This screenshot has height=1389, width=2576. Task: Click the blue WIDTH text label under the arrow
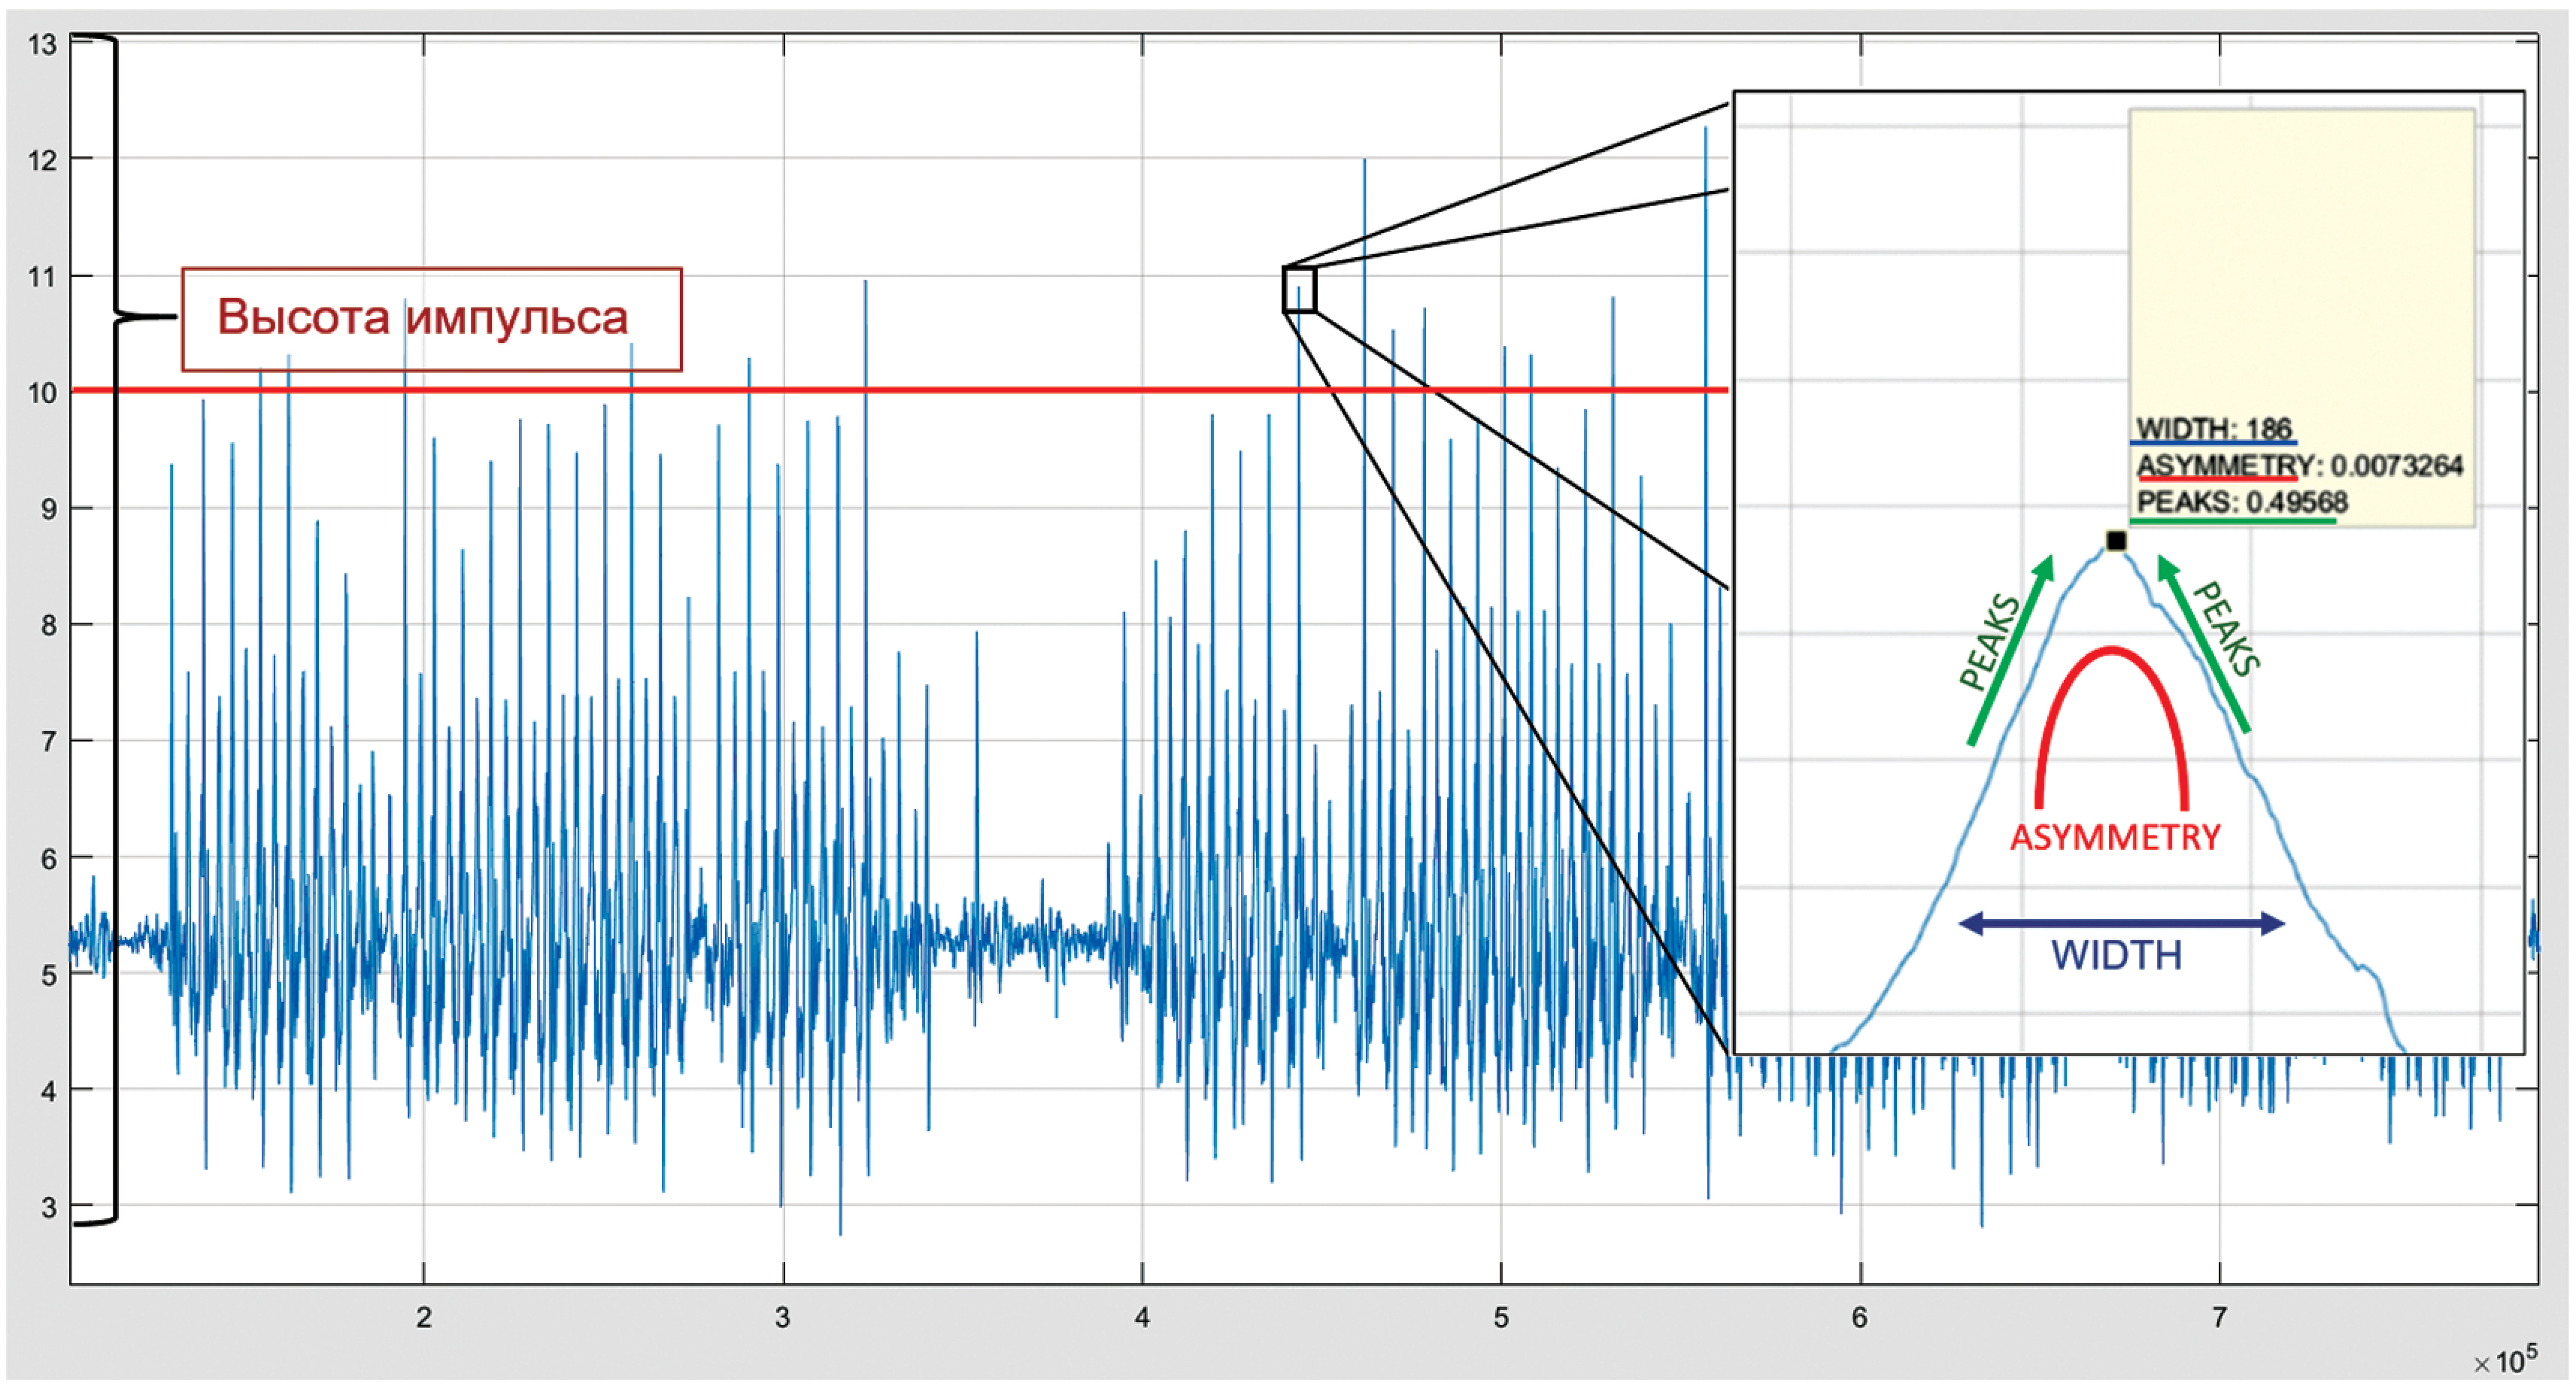click(2116, 956)
